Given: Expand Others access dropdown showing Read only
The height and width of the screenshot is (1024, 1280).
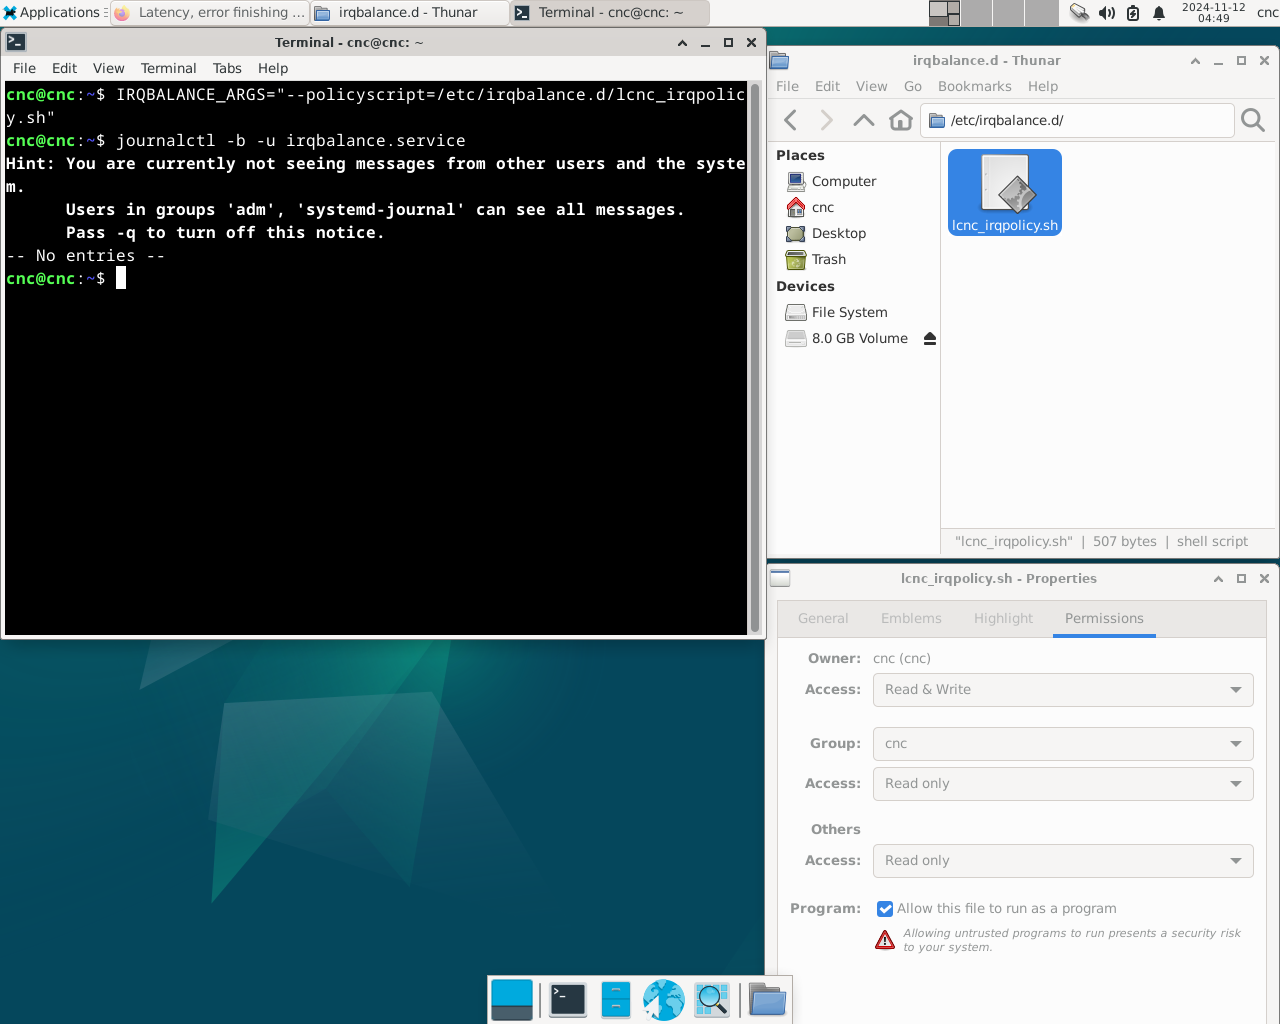Looking at the screenshot, I should (1063, 861).
